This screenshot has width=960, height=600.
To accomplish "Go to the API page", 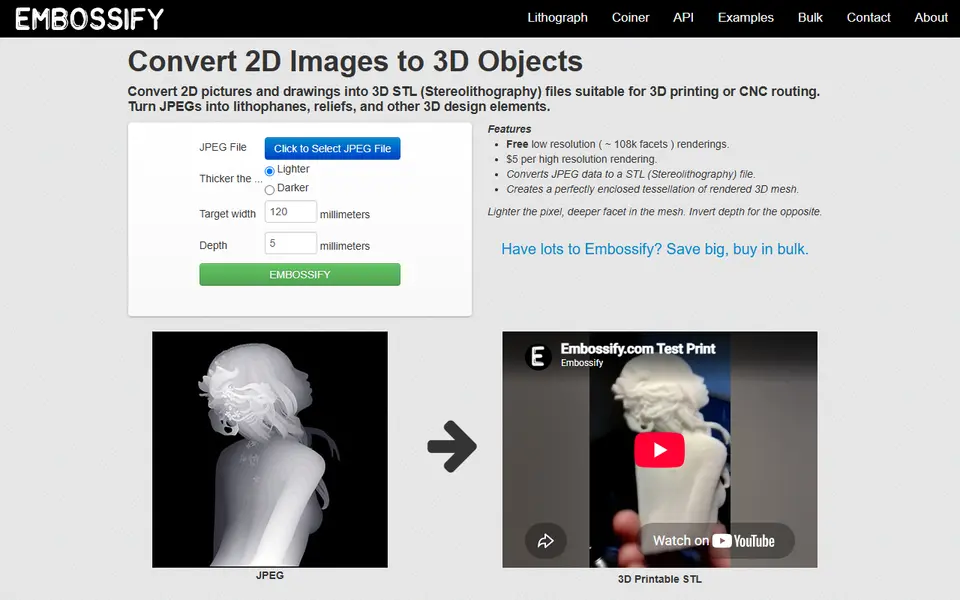I will click(683, 18).
